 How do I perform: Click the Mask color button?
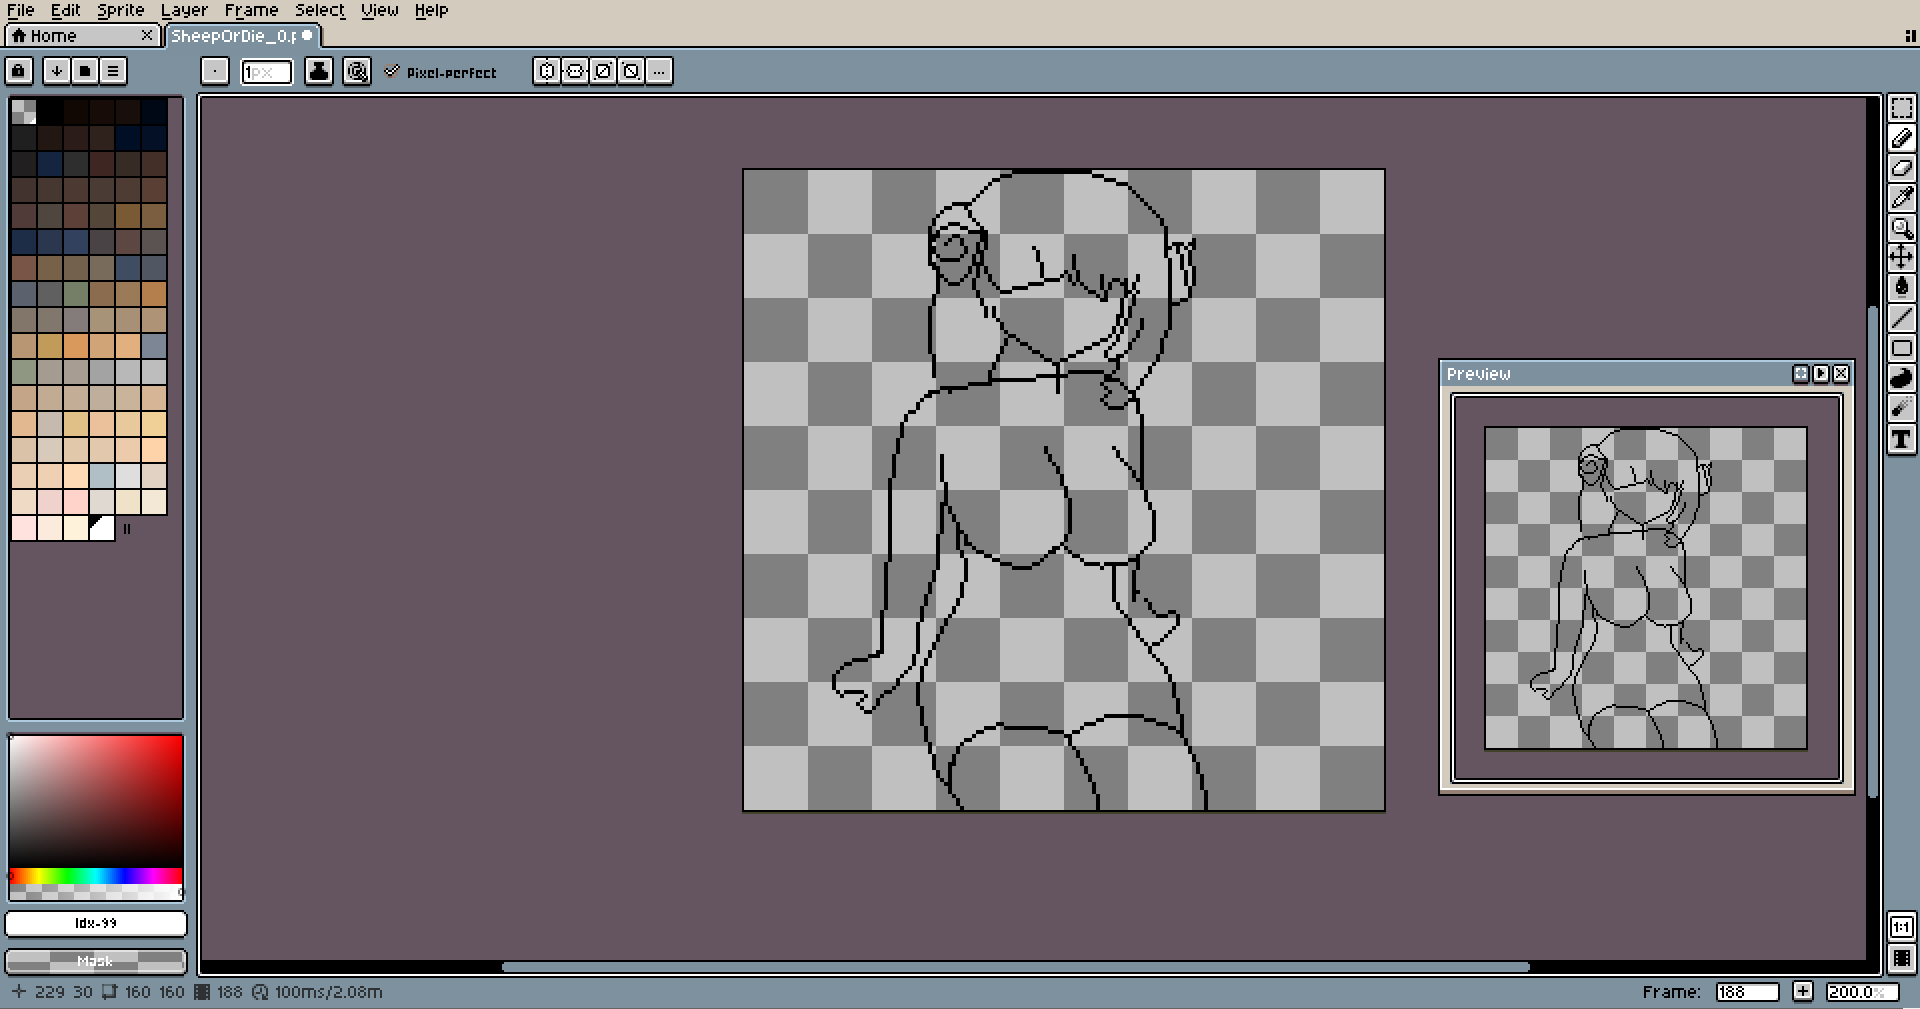tap(96, 961)
